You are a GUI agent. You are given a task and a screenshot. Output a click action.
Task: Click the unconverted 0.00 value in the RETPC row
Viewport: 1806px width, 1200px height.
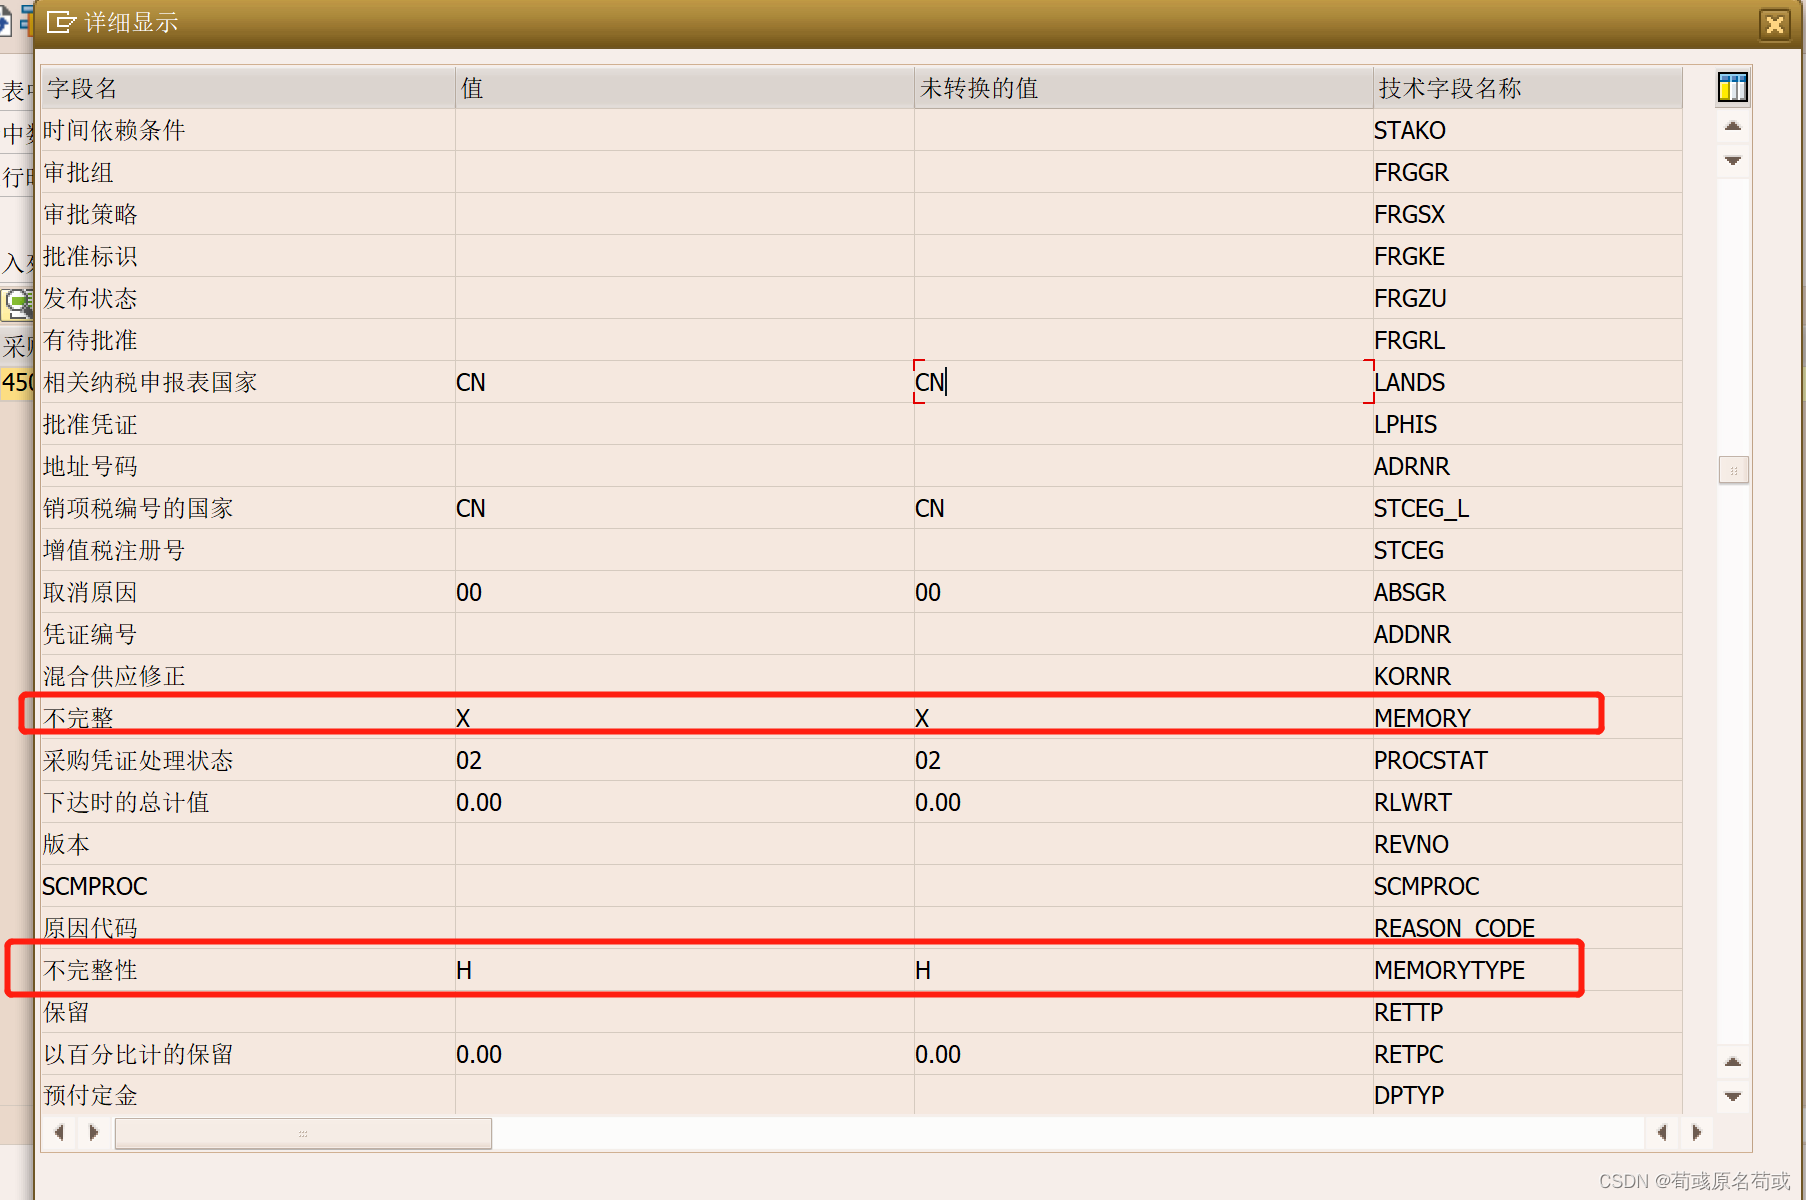(x=938, y=1054)
